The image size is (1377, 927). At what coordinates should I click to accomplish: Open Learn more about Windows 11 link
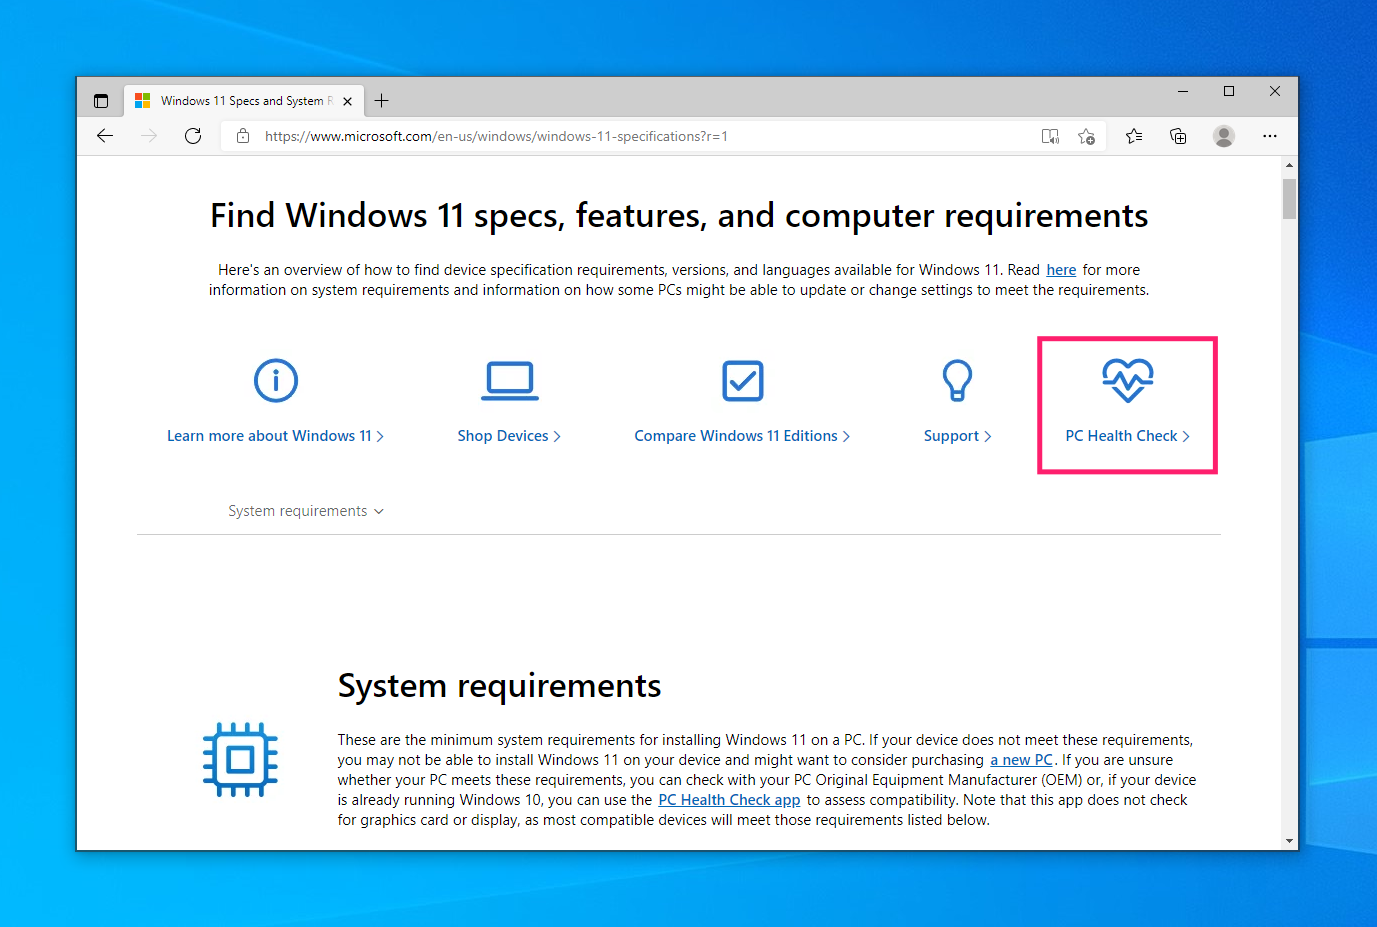tap(275, 436)
